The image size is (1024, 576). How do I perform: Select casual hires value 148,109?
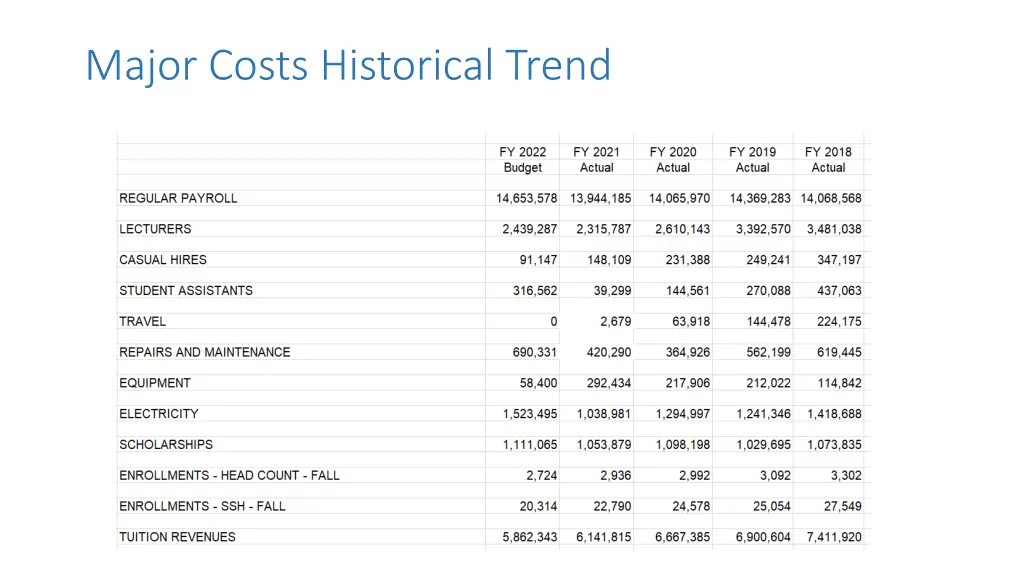(x=609, y=259)
